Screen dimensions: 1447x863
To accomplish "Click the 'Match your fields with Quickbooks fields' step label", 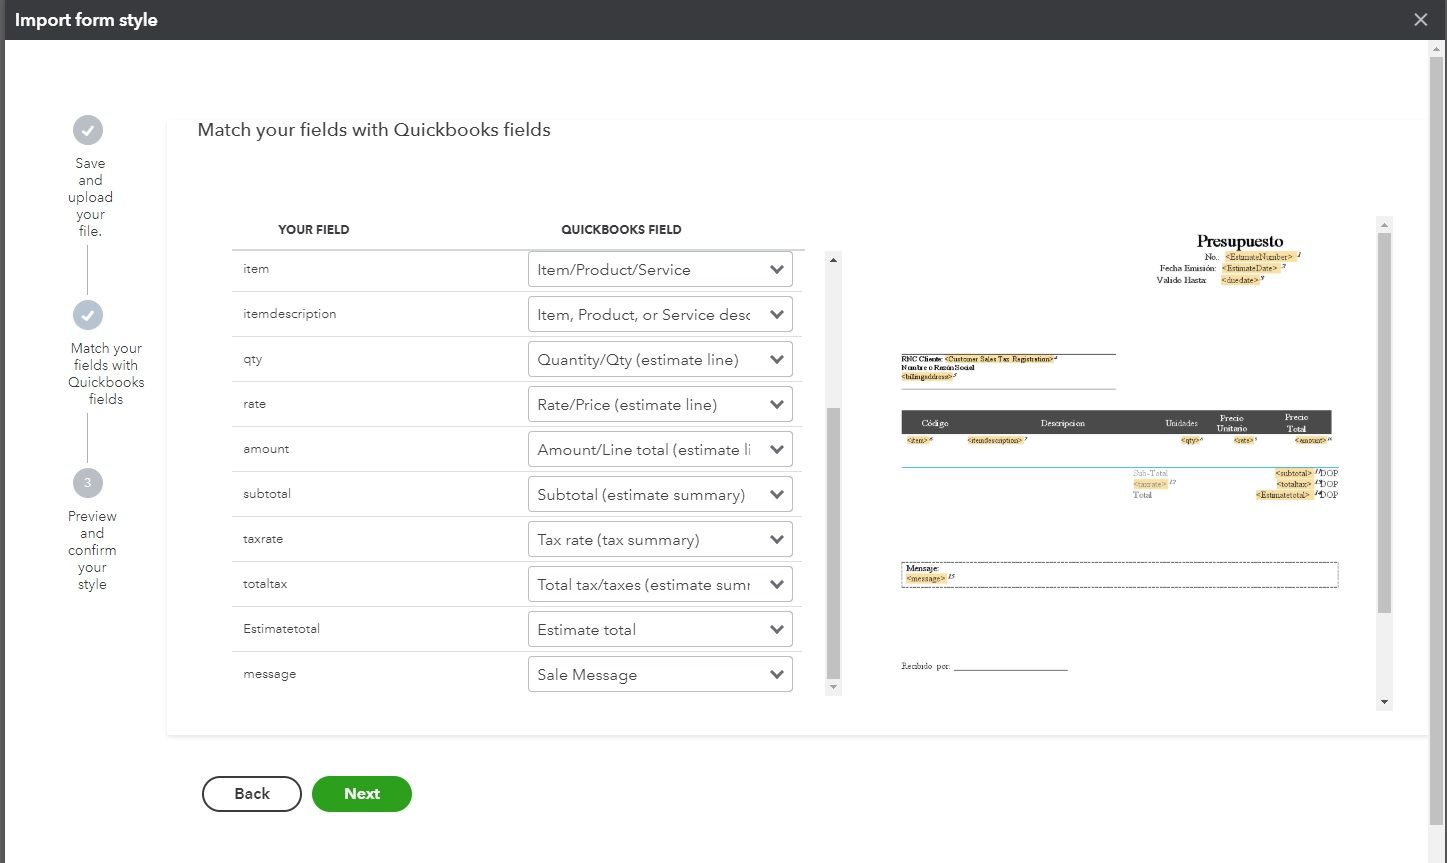I will point(106,373).
